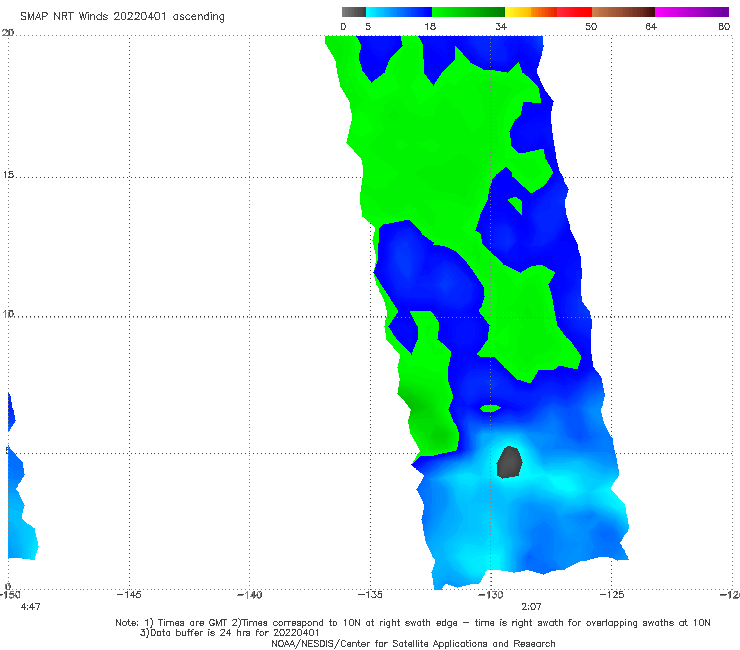Click the magenta-purple segment of the color bar
Screen dimensions: 740x650
pos(692,12)
